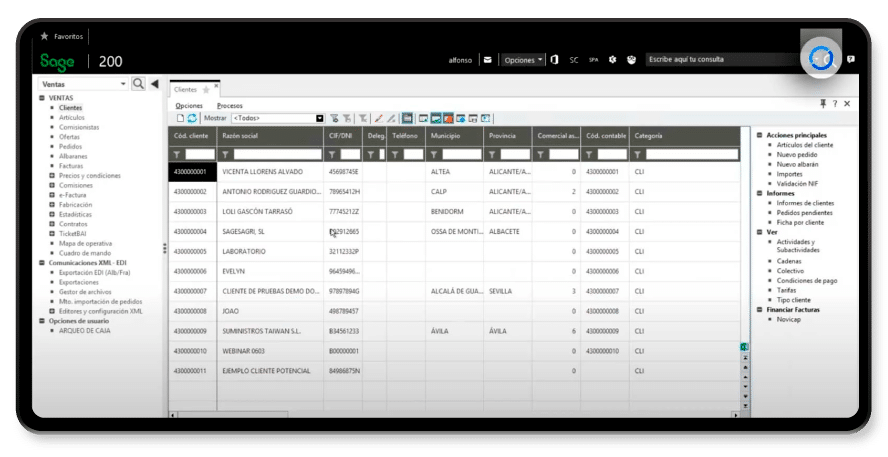Screen dimensions: 888x457
Task: Collapse the left navigation panel arrow
Action: tap(154, 84)
